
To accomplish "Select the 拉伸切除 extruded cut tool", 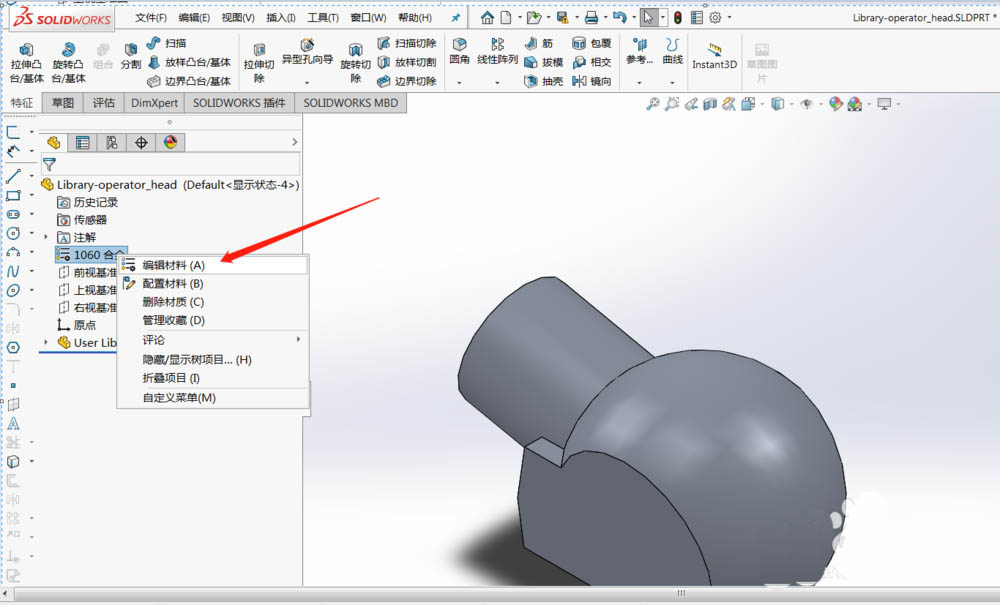I will pos(259,63).
